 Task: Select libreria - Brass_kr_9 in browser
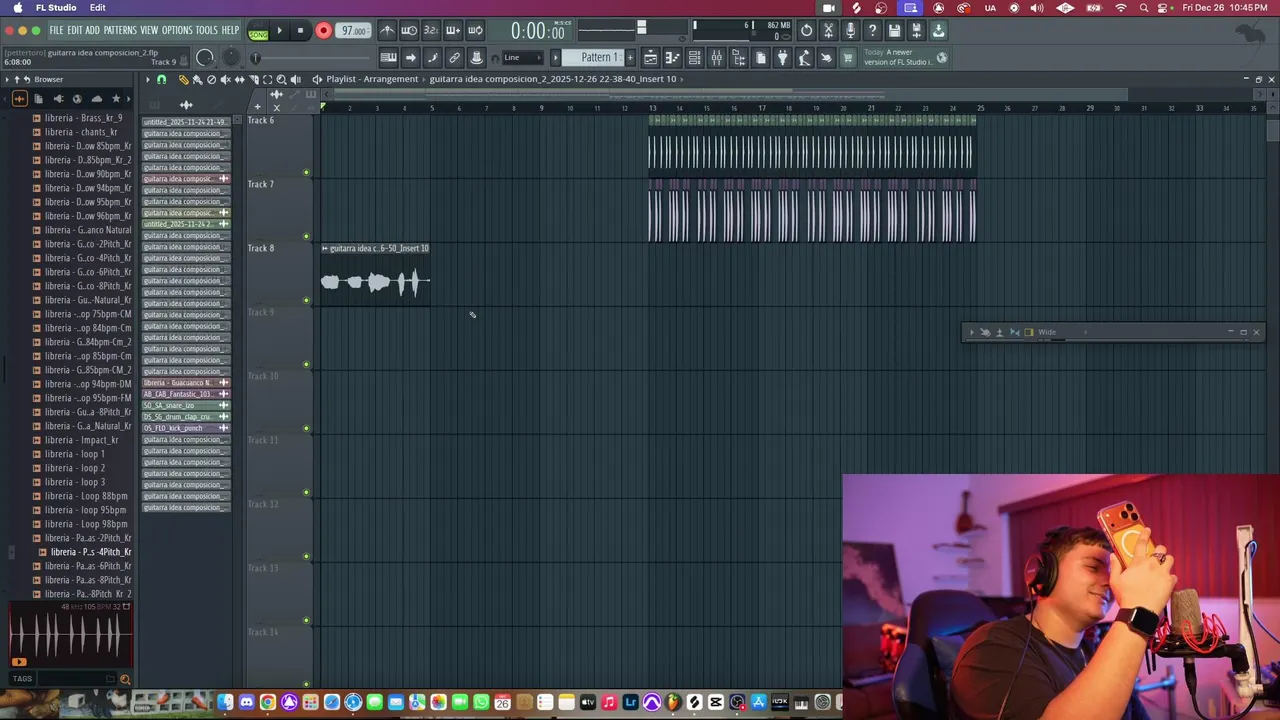pyautogui.click(x=83, y=118)
